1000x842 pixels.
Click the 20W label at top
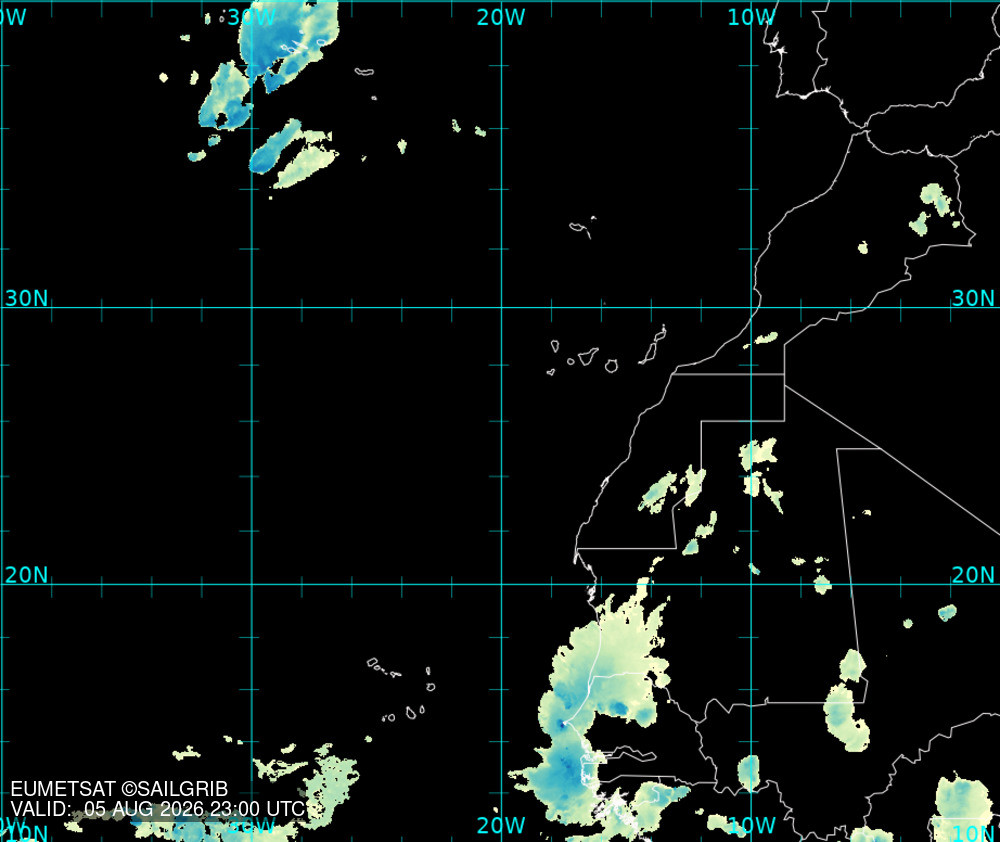coord(501,17)
